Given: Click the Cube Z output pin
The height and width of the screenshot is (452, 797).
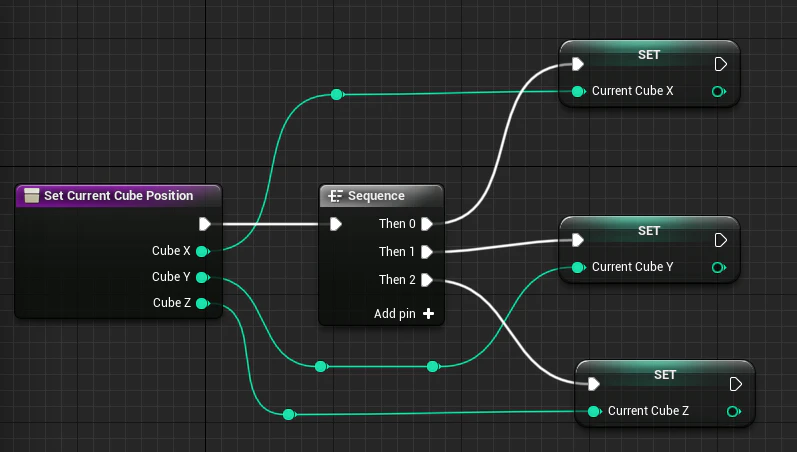Looking at the screenshot, I should 202,304.
